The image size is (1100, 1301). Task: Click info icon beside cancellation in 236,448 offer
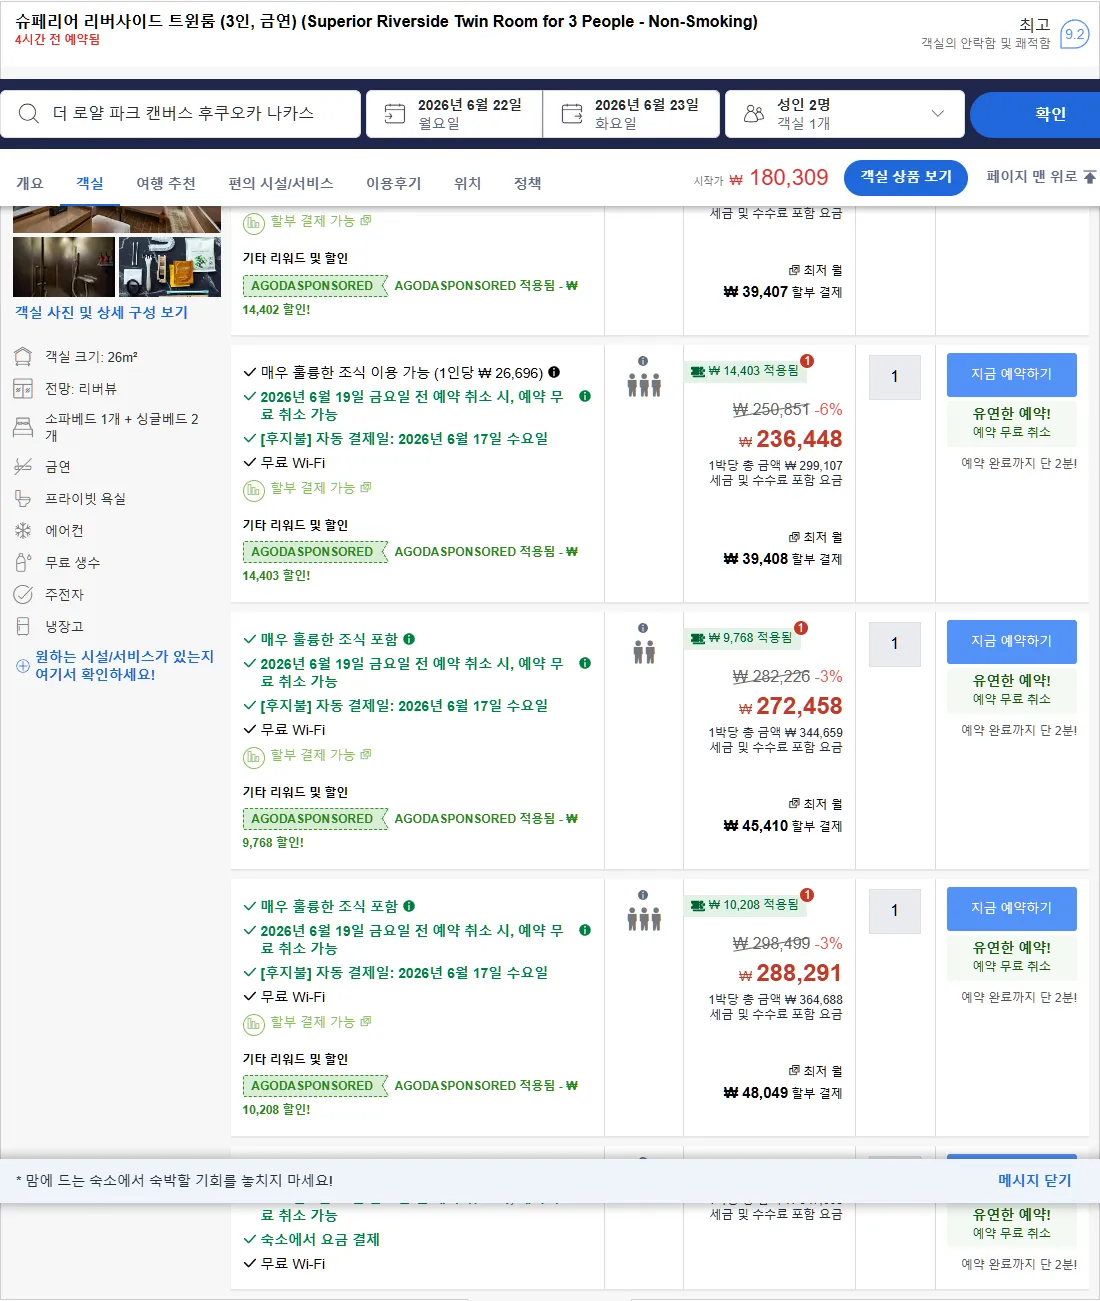click(585, 396)
